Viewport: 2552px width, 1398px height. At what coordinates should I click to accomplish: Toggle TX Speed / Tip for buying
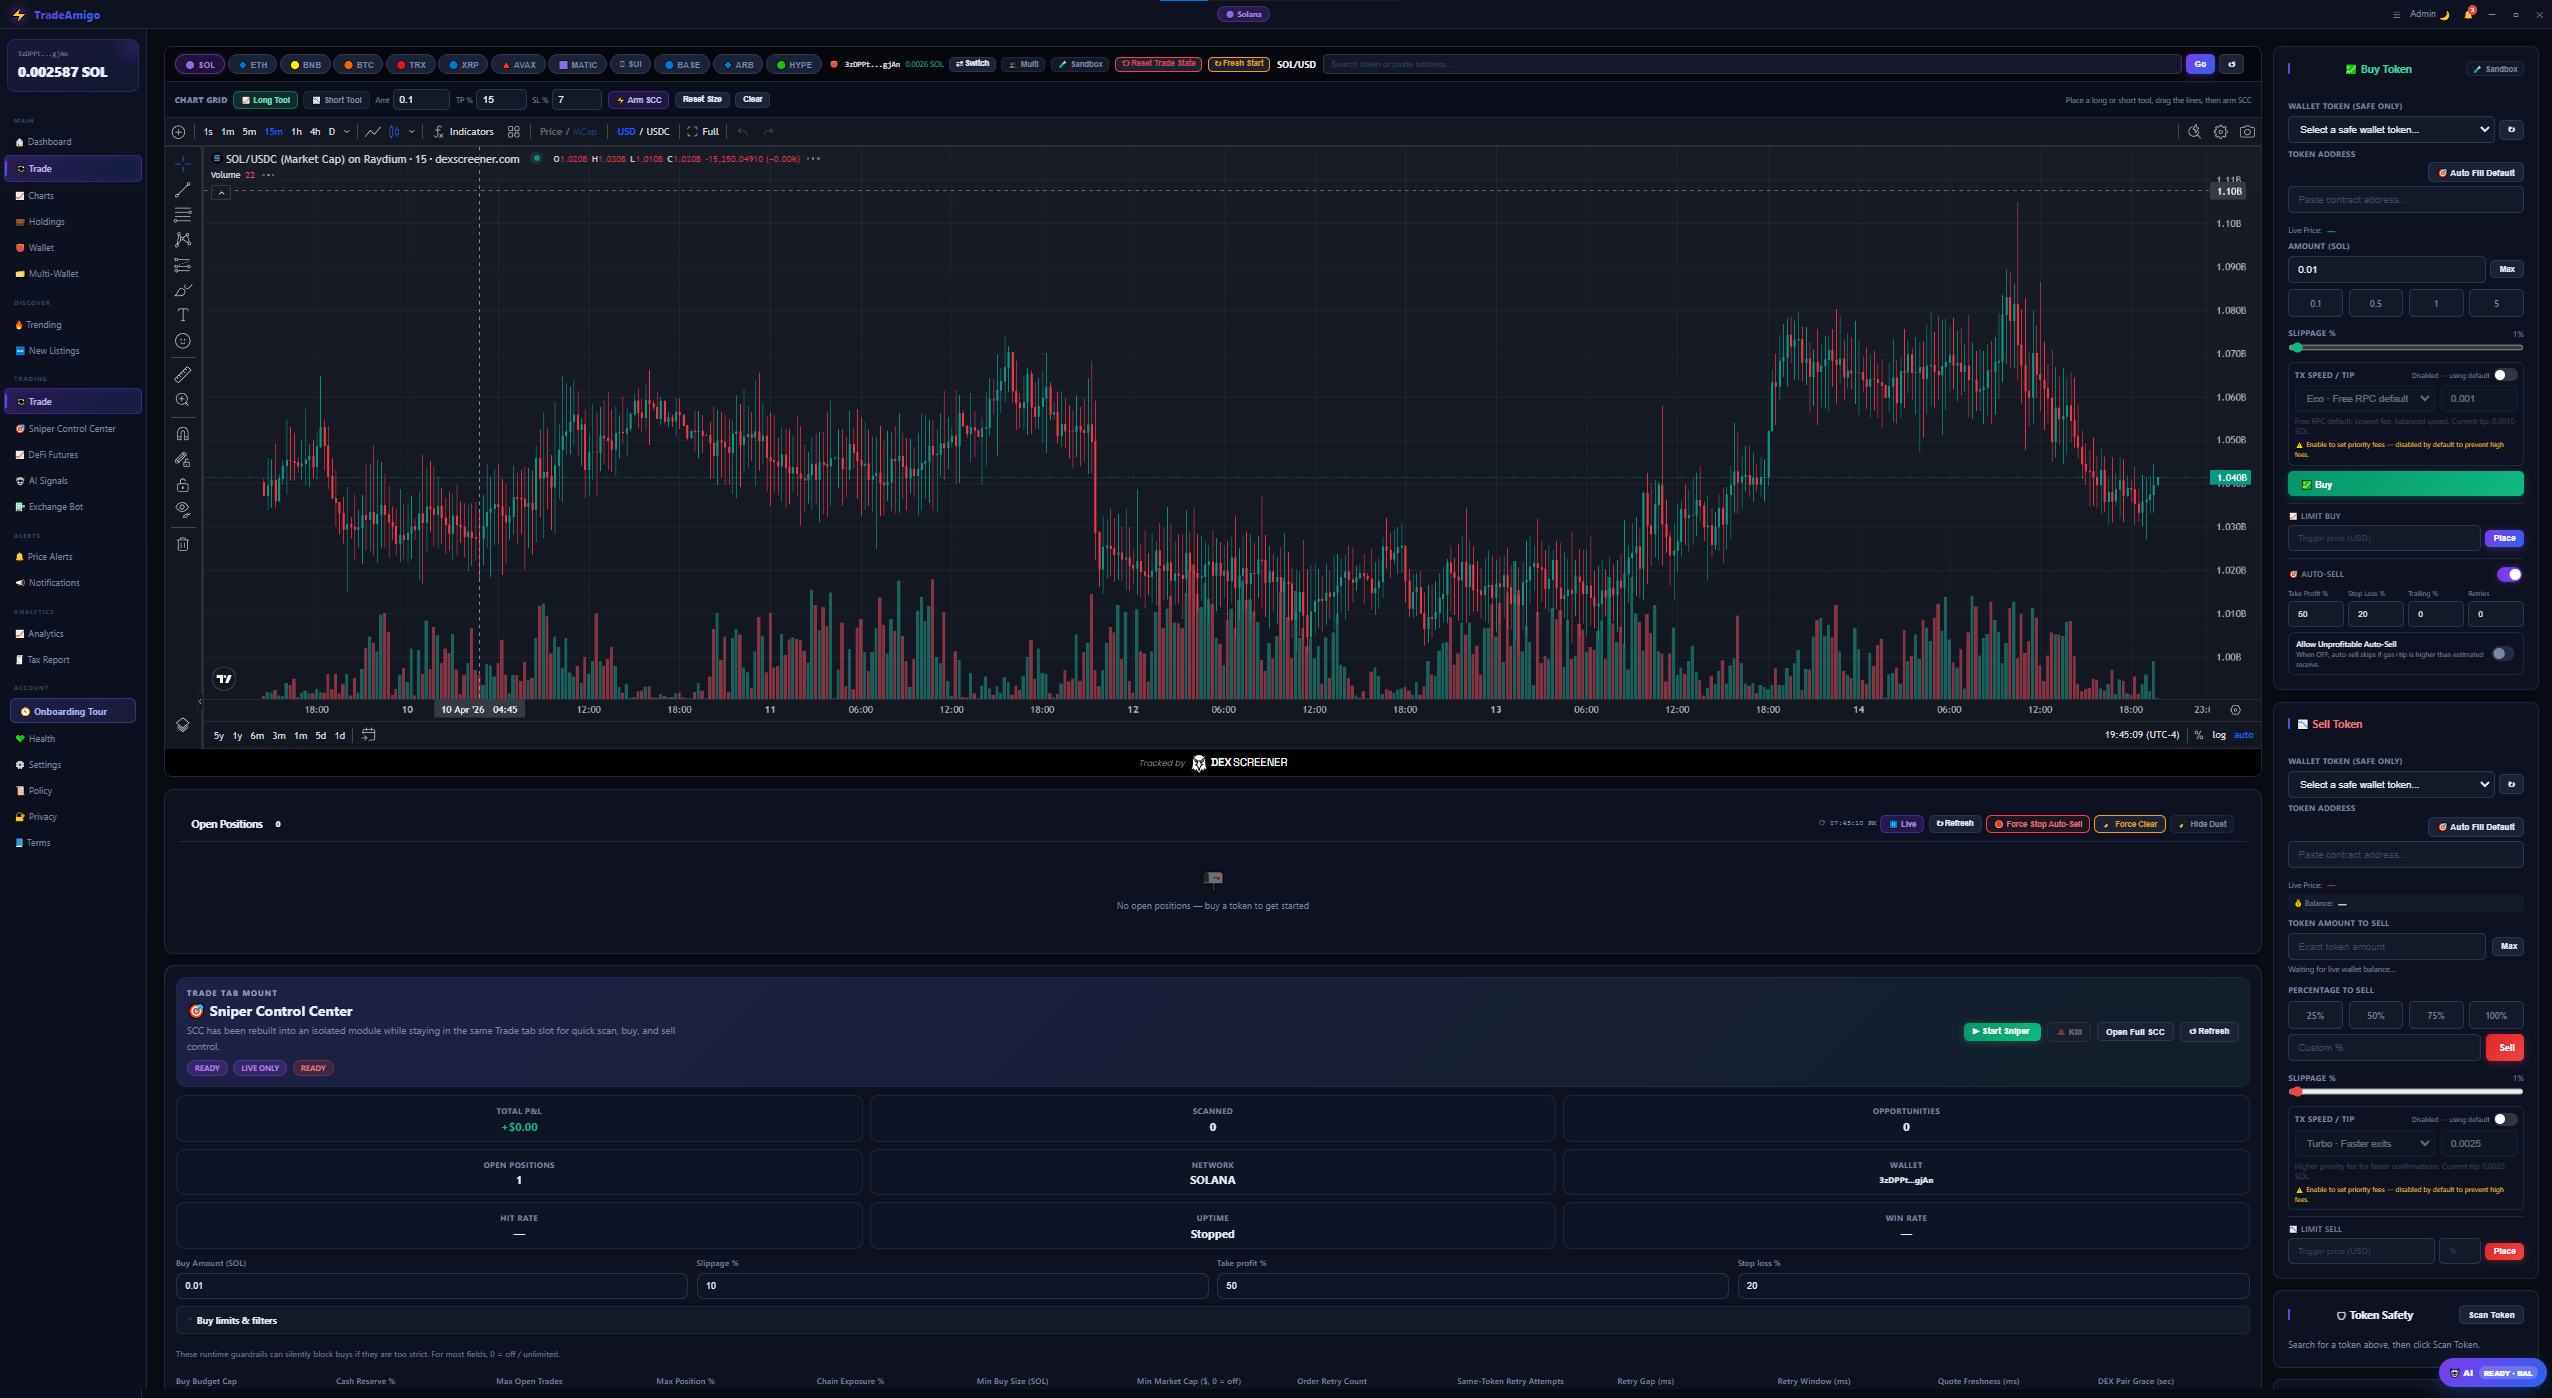click(2504, 374)
